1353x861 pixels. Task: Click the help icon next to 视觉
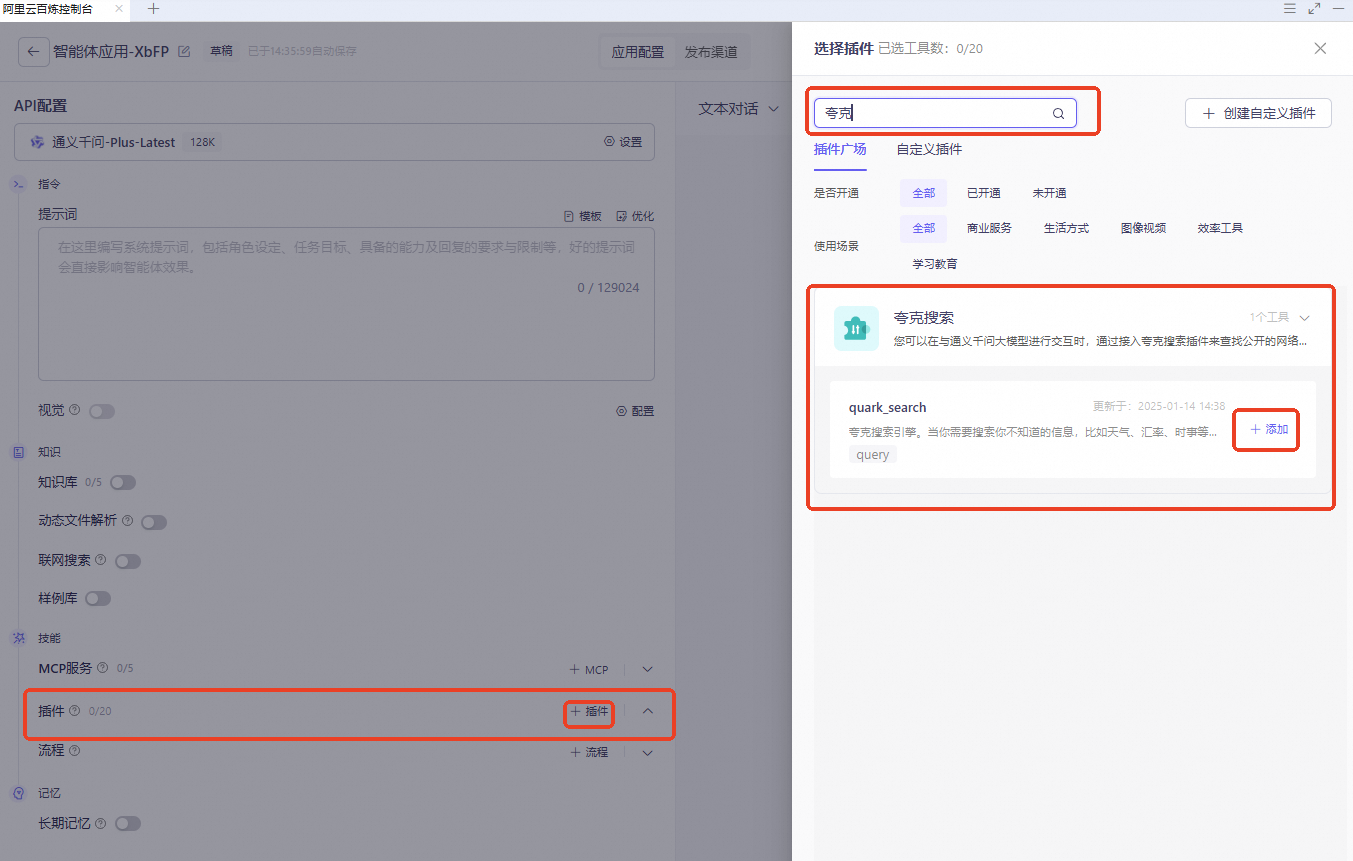75,410
